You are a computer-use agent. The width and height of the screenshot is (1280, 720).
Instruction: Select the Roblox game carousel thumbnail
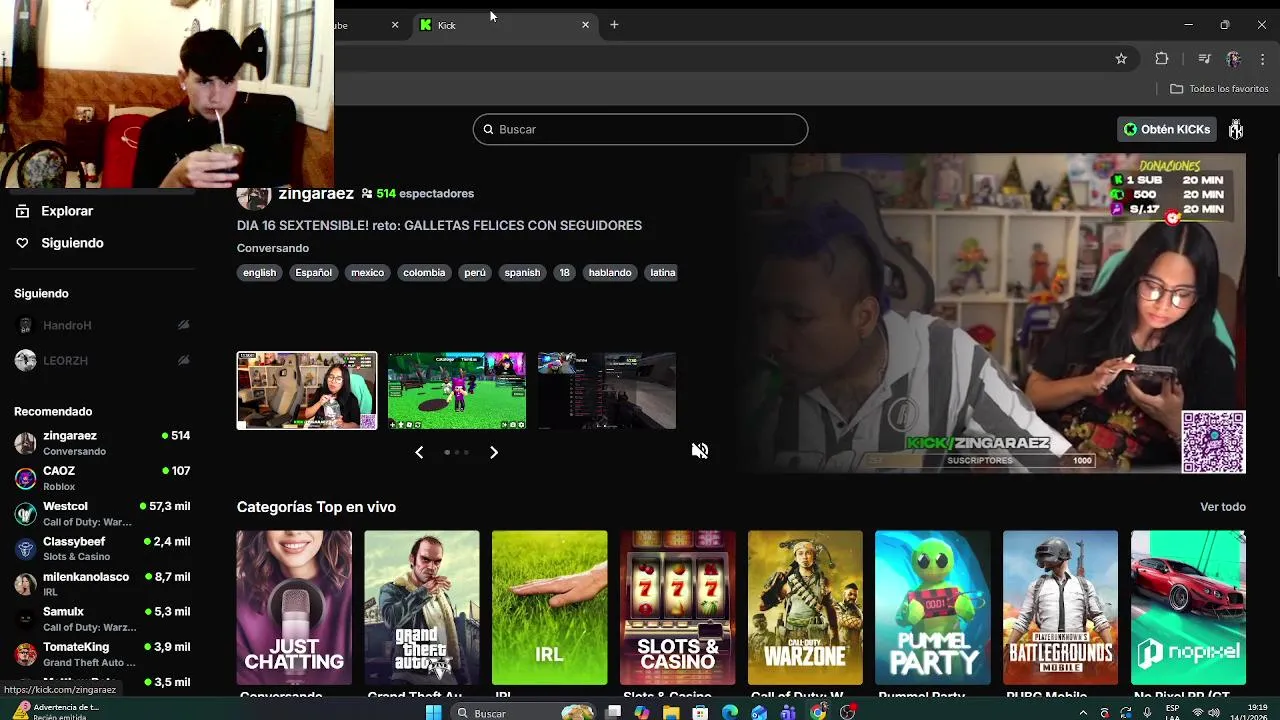tap(457, 390)
